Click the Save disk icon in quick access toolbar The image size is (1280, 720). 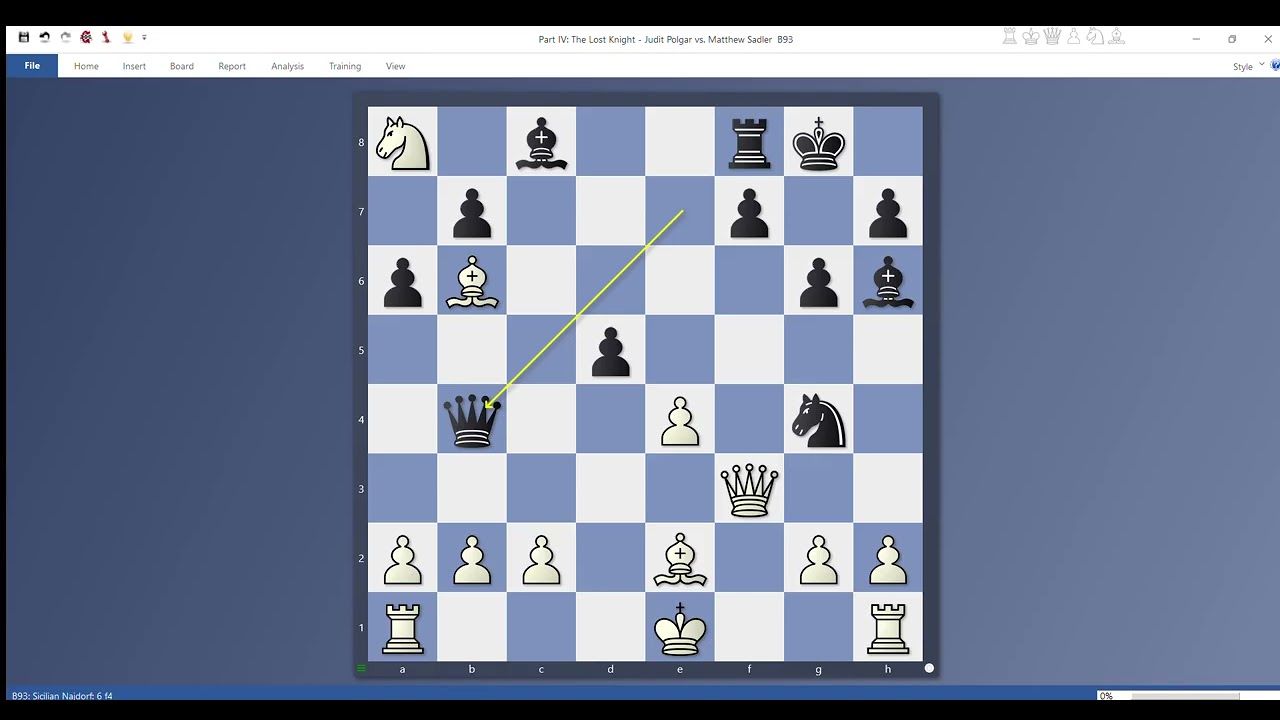click(x=24, y=37)
